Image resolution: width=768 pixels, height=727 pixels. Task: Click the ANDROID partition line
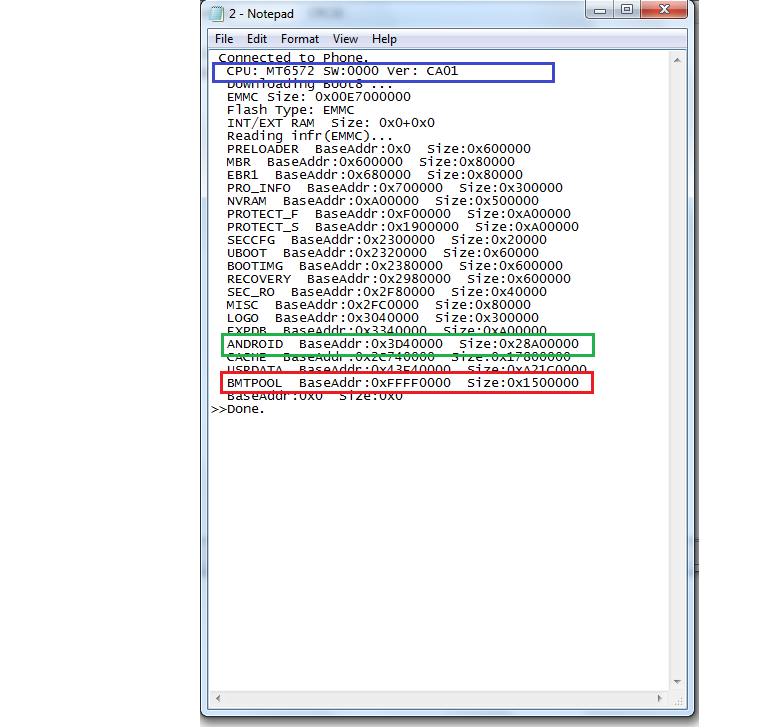[403, 344]
